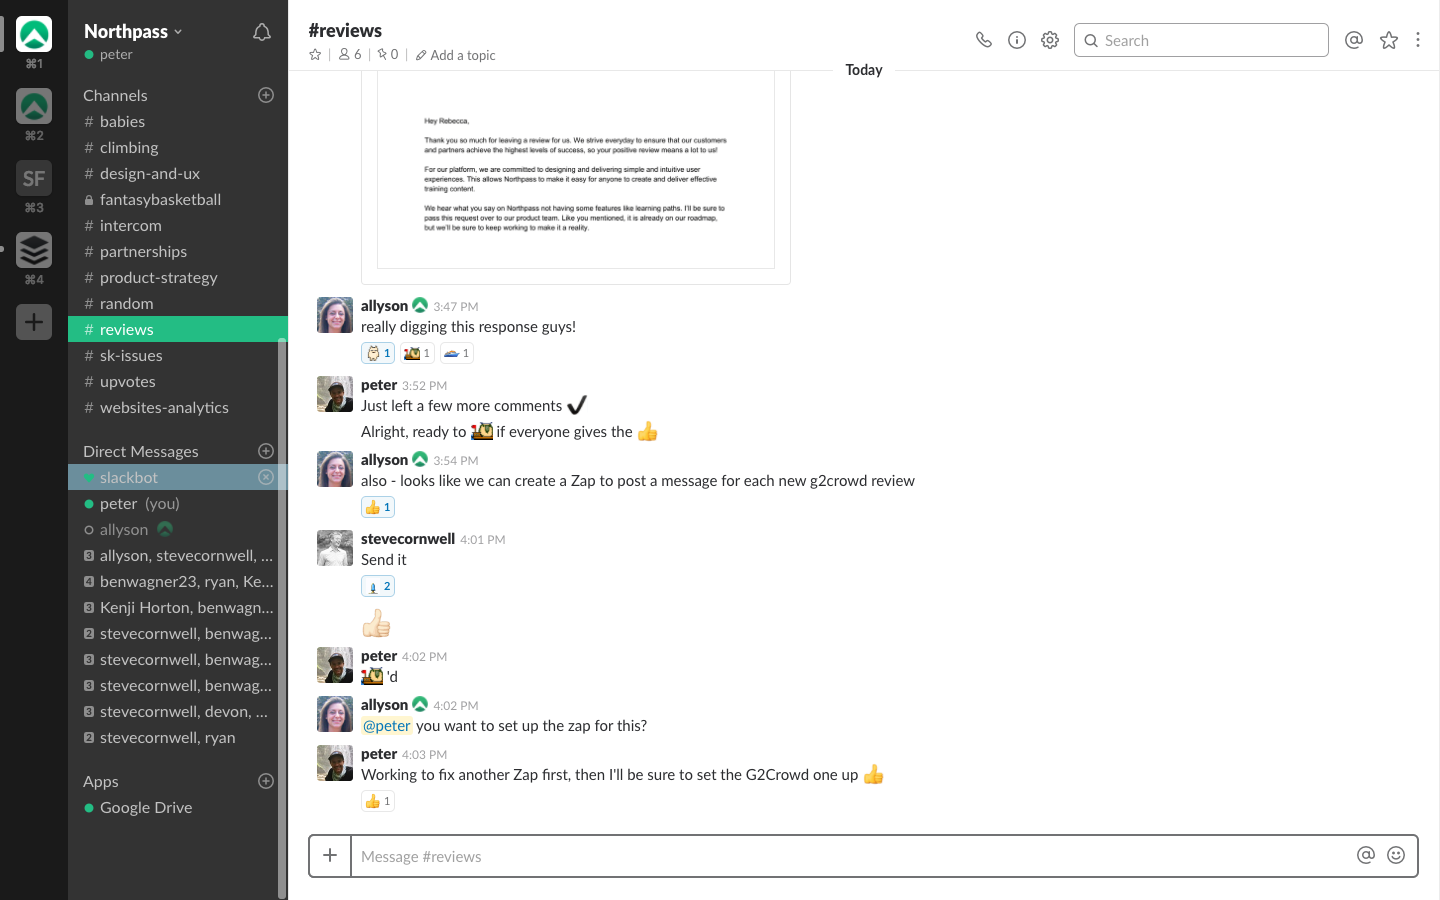Start a call with the phone icon

pyautogui.click(x=984, y=40)
